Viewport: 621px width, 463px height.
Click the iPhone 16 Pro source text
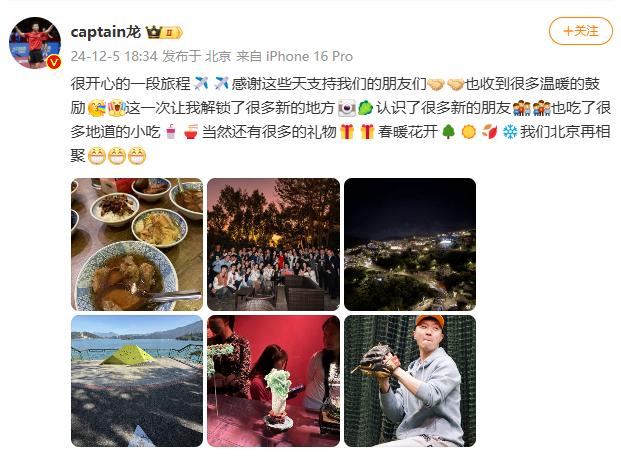tap(309, 56)
